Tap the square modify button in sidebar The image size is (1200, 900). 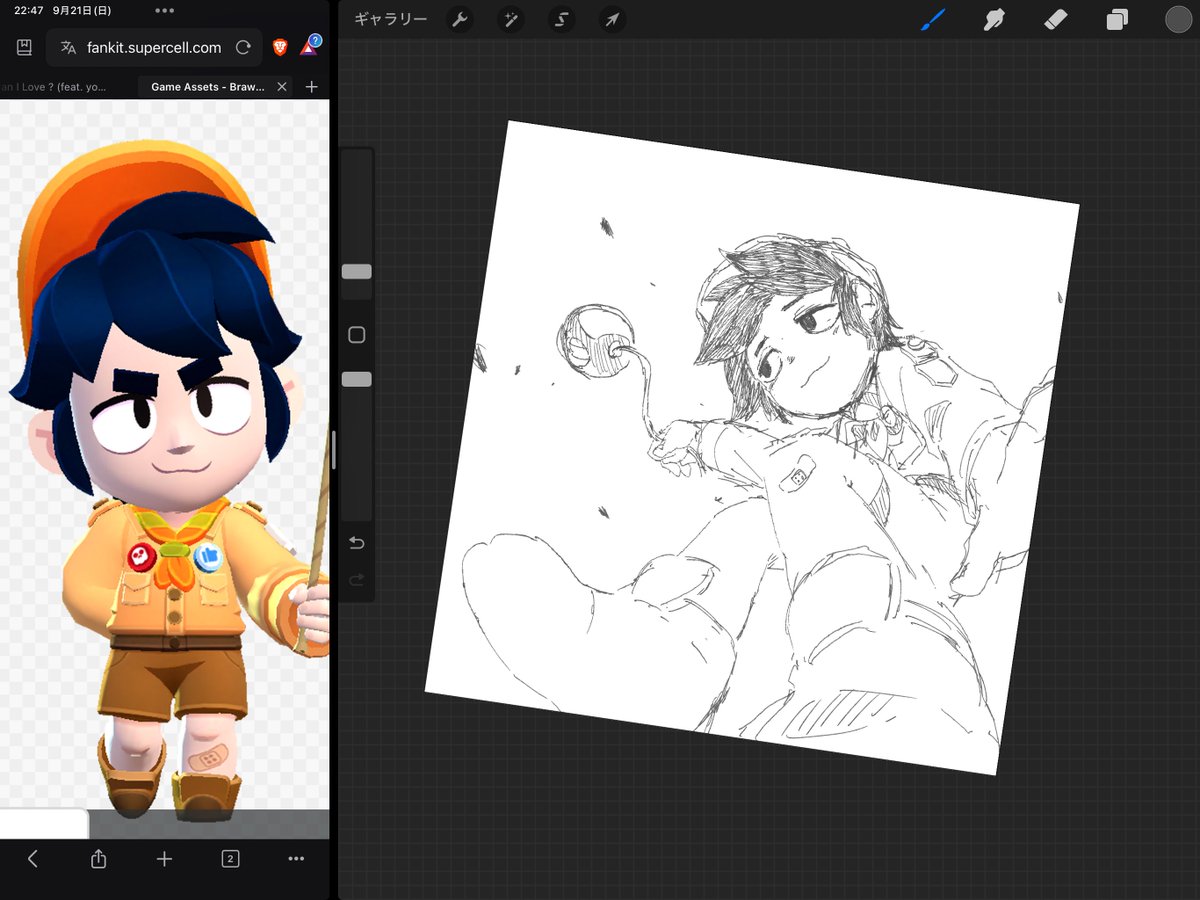click(356, 335)
